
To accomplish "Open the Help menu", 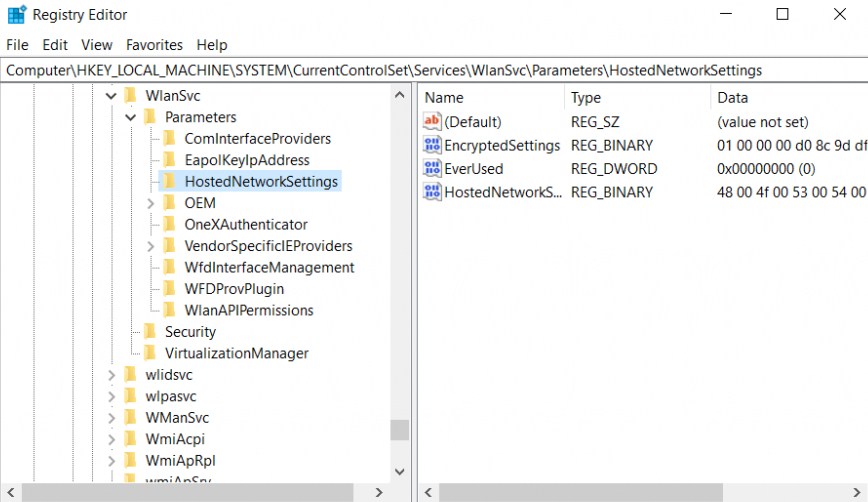I will click(212, 45).
